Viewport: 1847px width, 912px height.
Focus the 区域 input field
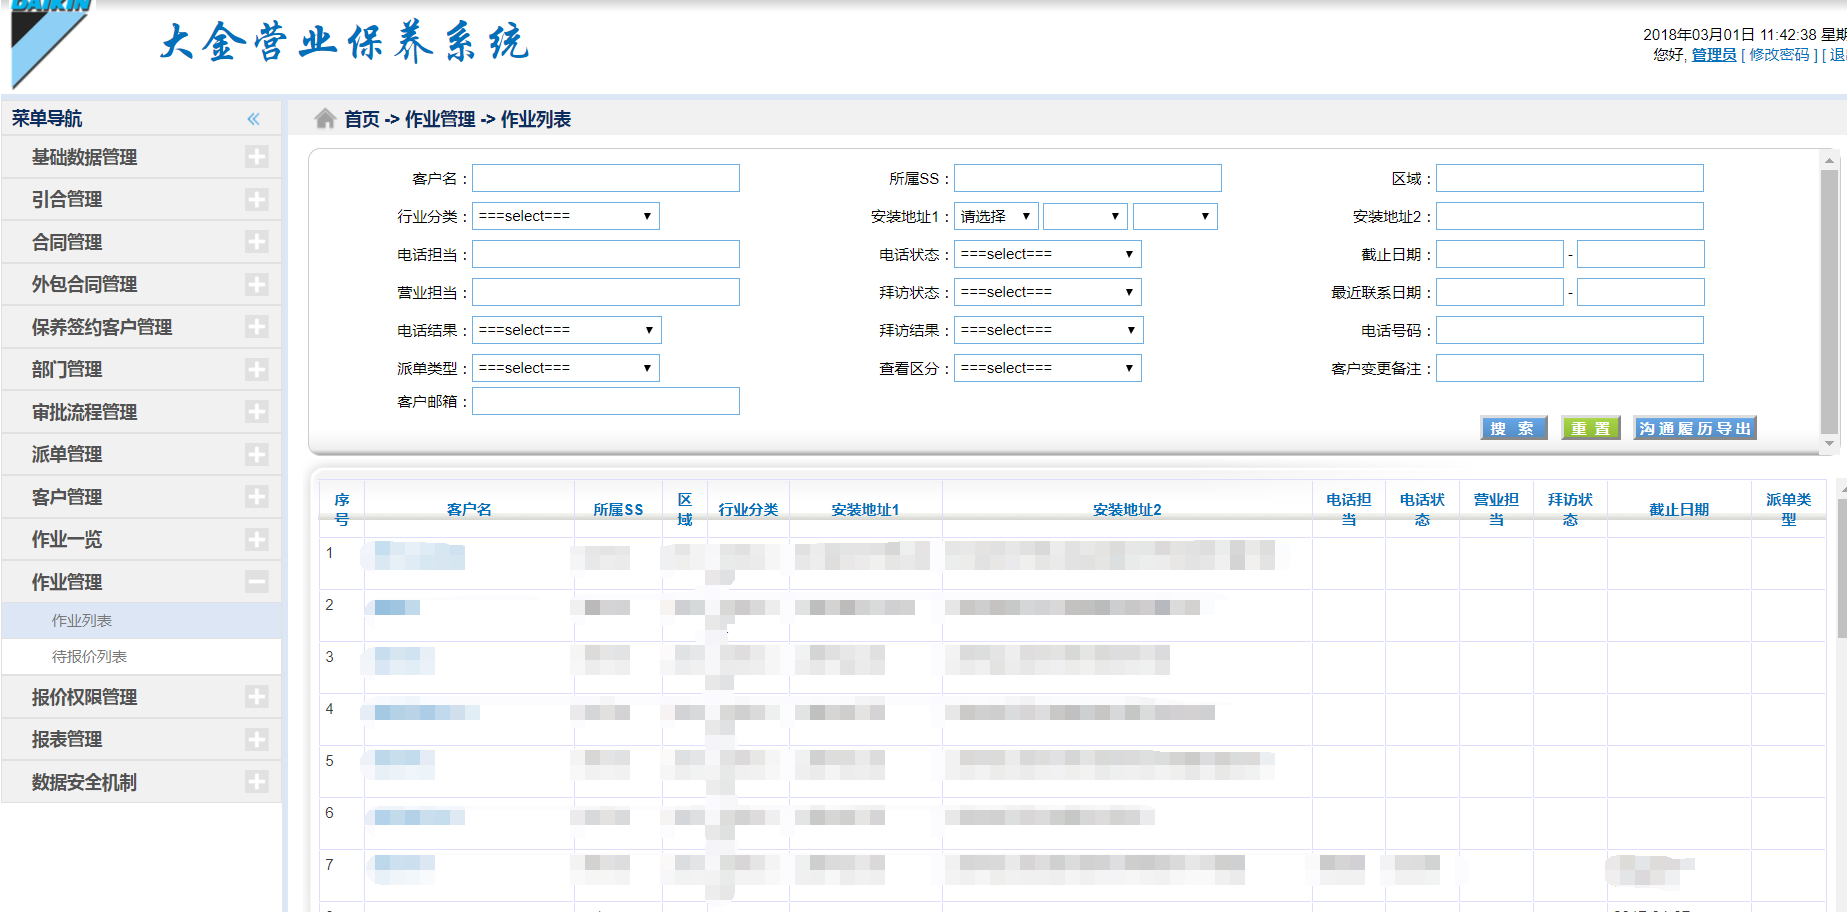(1570, 178)
